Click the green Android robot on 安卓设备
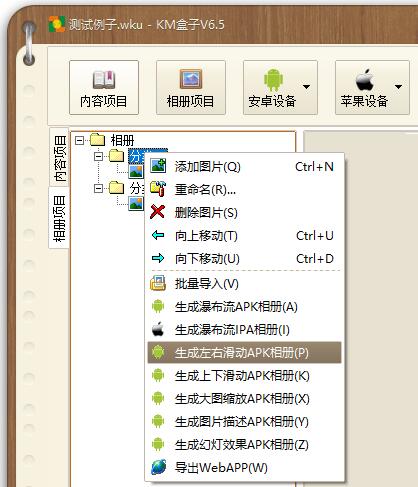This screenshot has width=418, height=487. (273, 80)
